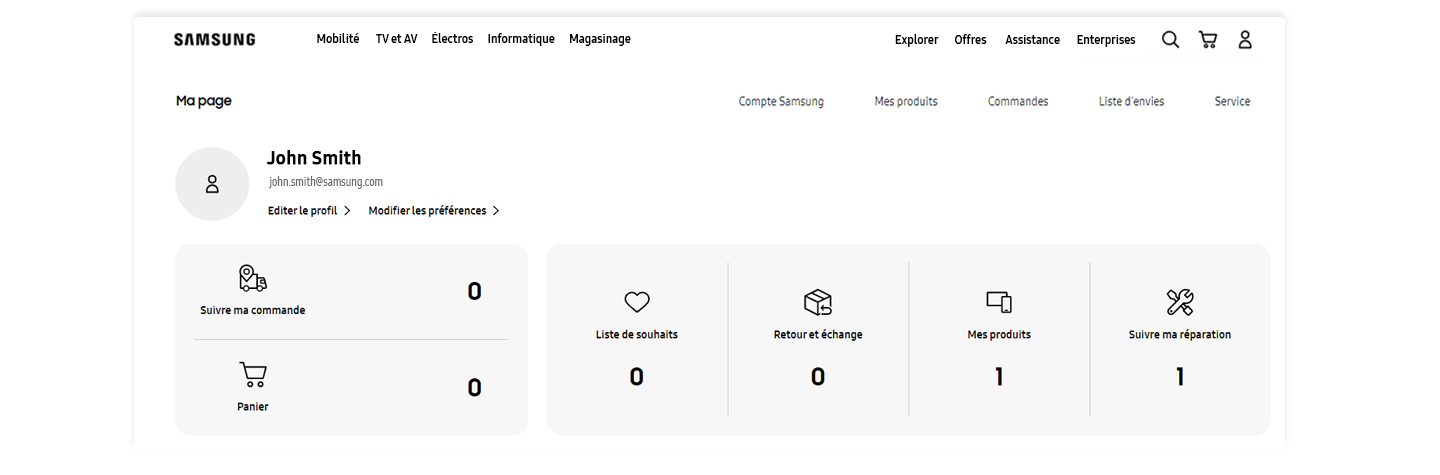Click the heart wishlist icon
This screenshot has height=475, width=1440.
[x=637, y=302]
